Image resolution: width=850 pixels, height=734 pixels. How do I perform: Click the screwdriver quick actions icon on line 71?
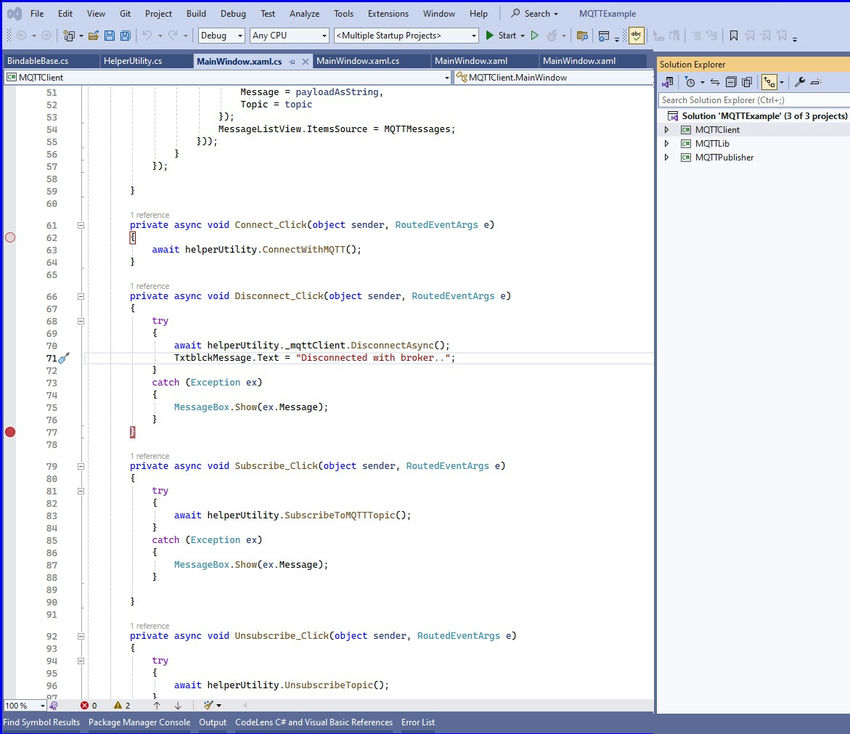pos(63,358)
